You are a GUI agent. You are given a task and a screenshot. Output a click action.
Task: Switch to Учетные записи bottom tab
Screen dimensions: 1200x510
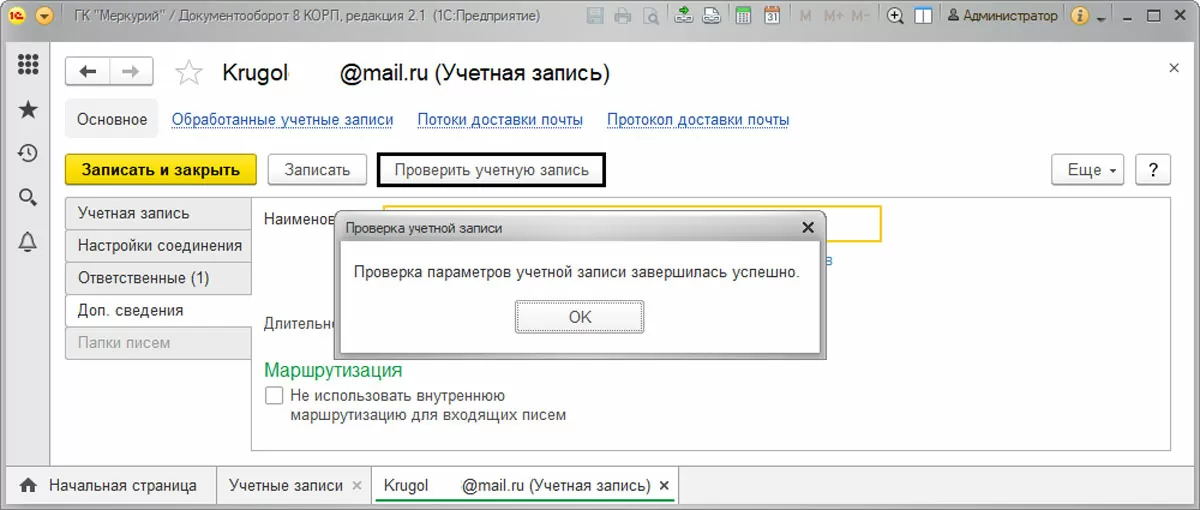[x=285, y=486]
